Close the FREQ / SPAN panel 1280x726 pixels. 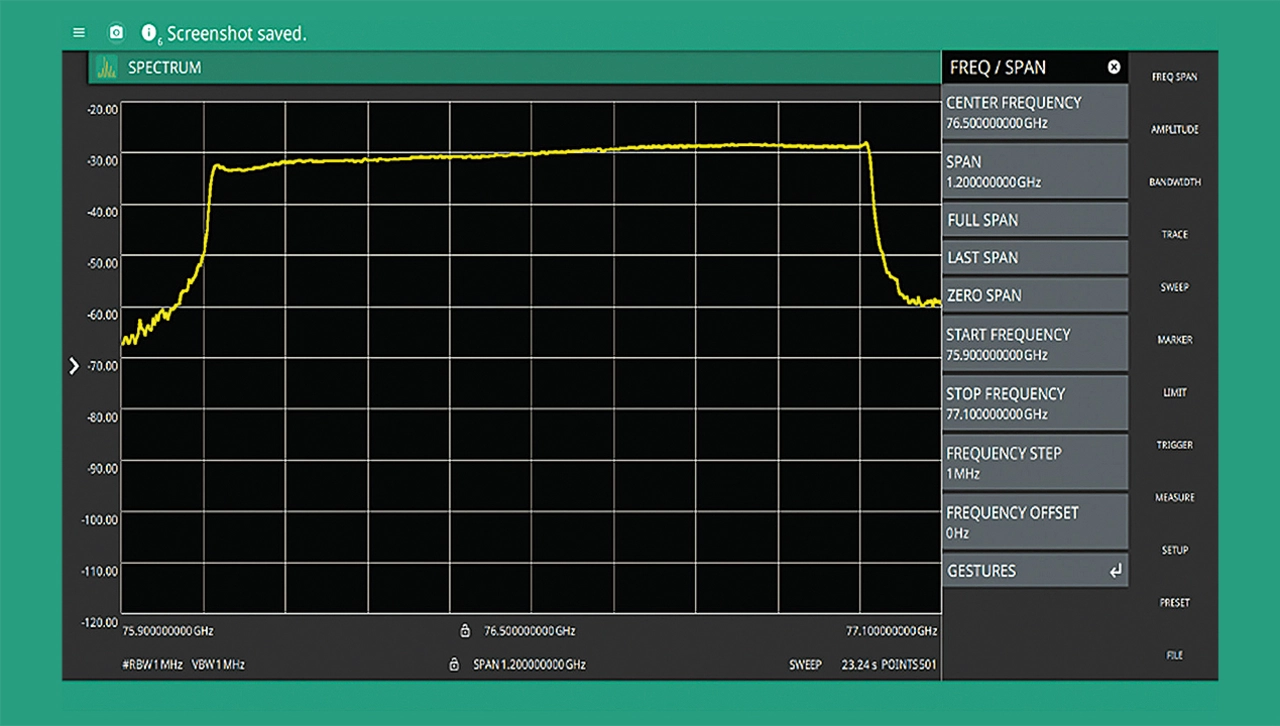pos(1114,67)
